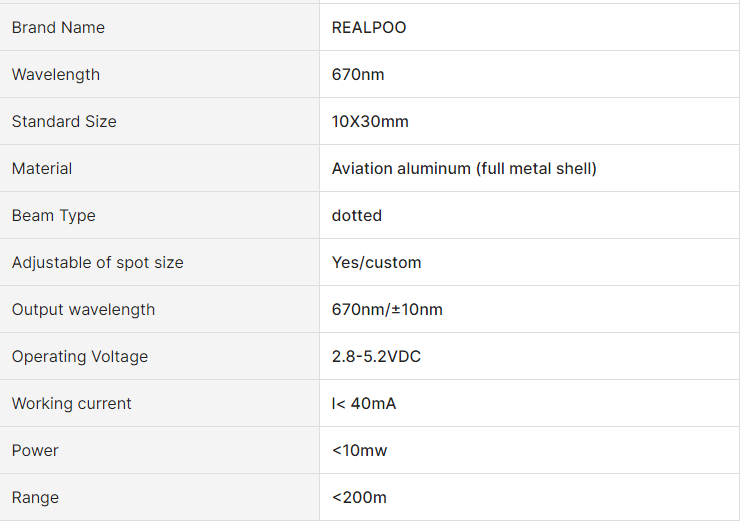Image resolution: width=740 pixels, height=530 pixels.
Task: Select the 670nm wavelength value
Action: pos(358,75)
